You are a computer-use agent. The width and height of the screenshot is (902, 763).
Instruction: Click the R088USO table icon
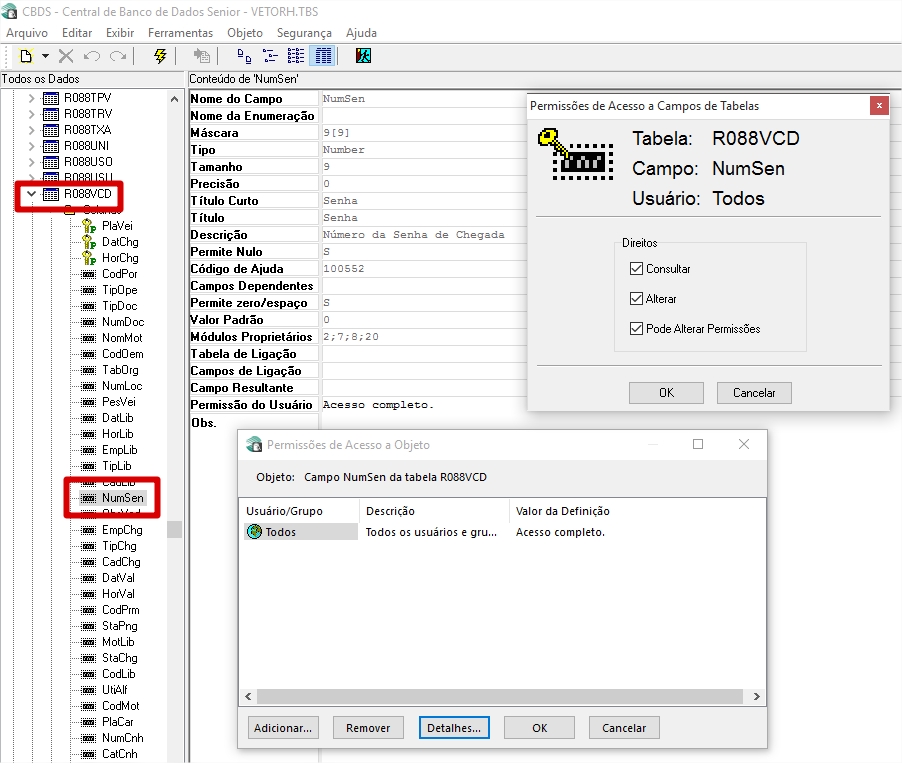coord(51,162)
